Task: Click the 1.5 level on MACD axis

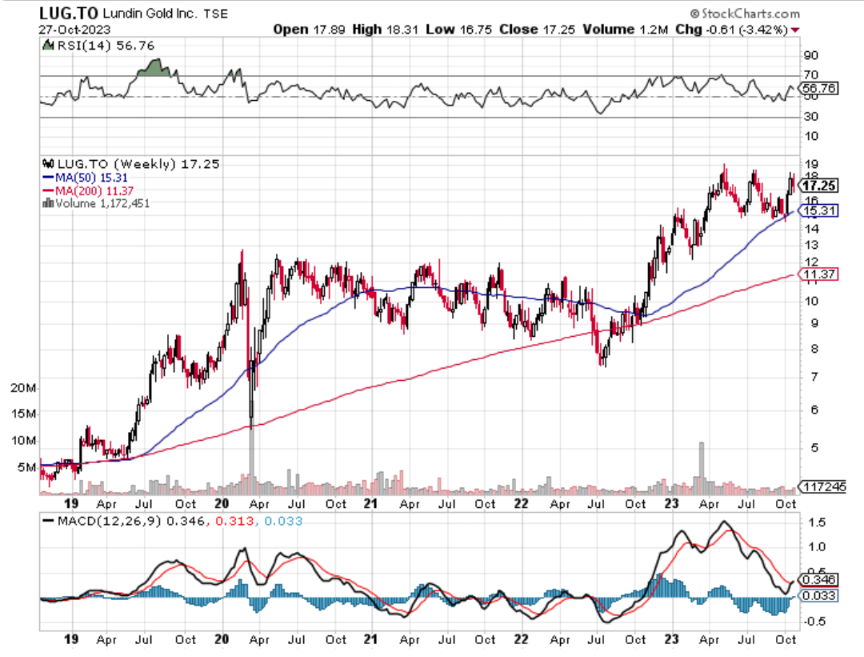Action: point(818,522)
